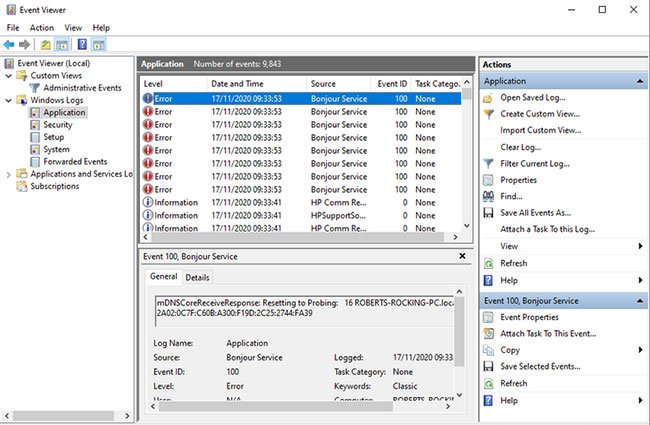Open the Help menu in menu bar
Image resolution: width=650 pixels, height=425 pixels.
[x=101, y=28]
